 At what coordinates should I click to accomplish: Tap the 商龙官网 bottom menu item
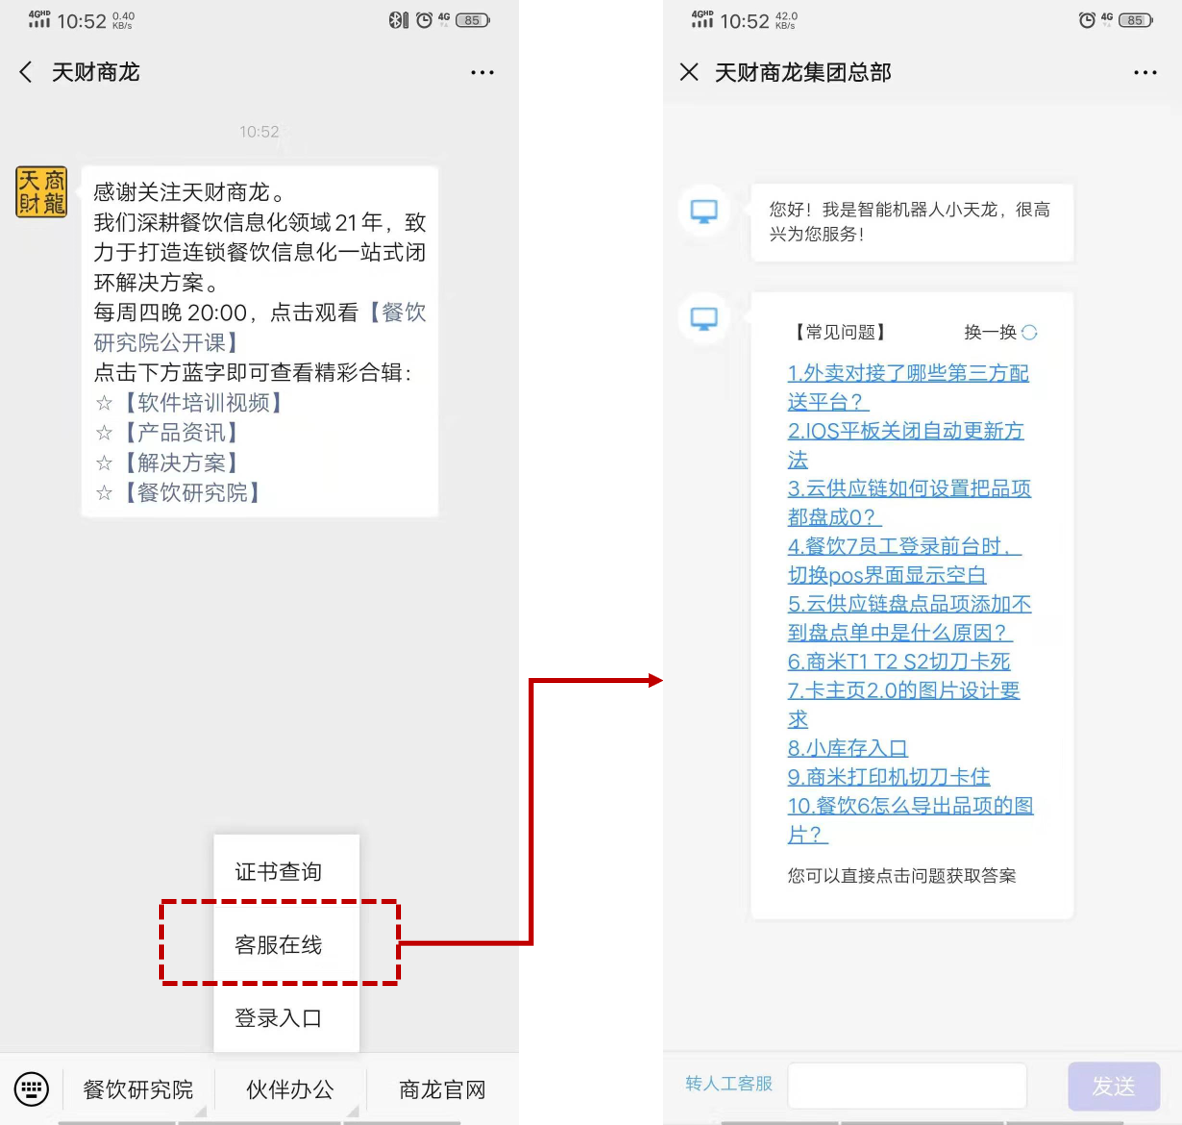[x=442, y=1090]
